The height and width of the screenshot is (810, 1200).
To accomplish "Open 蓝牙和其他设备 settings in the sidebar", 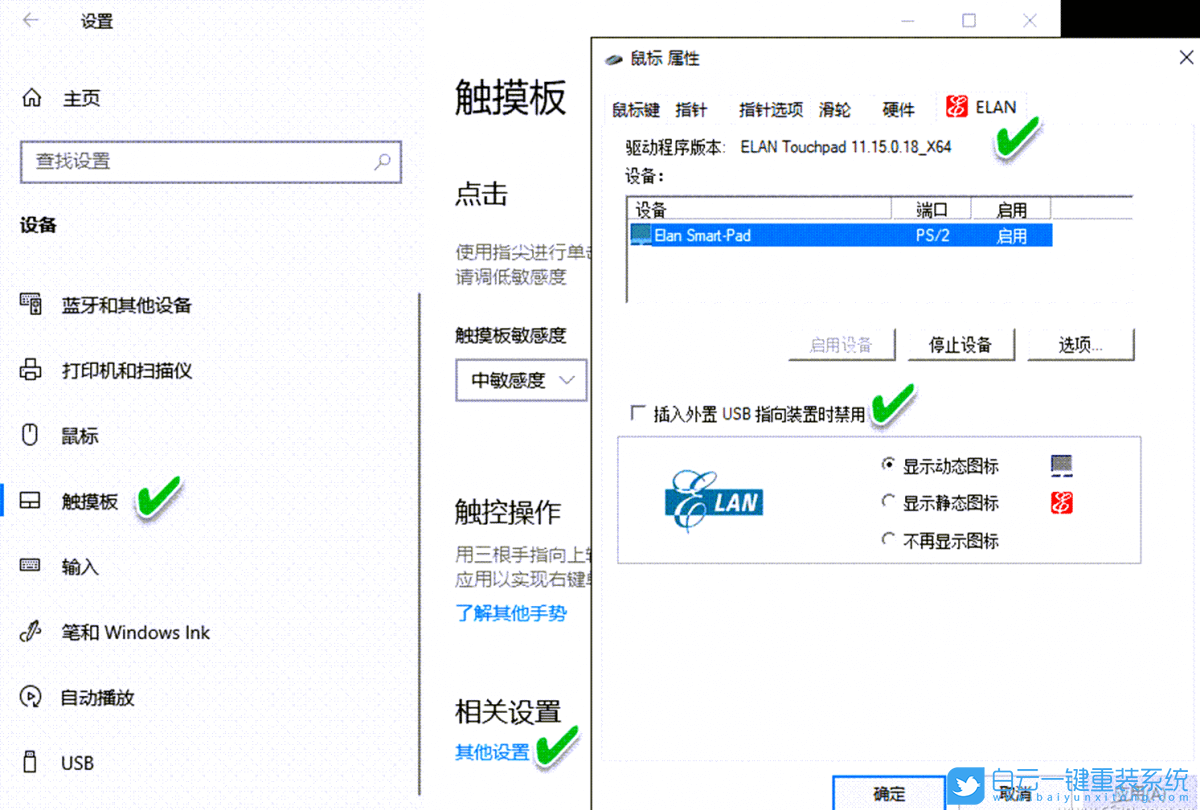I will click(x=28, y=305).
